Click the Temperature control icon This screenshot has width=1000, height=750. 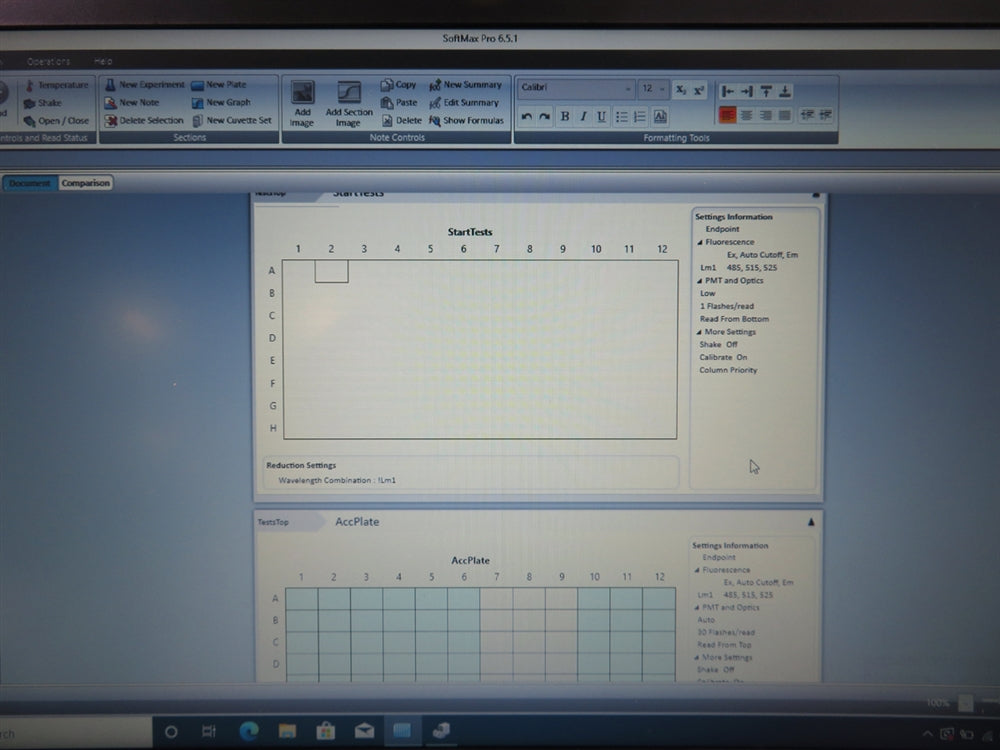[x=29, y=85]
